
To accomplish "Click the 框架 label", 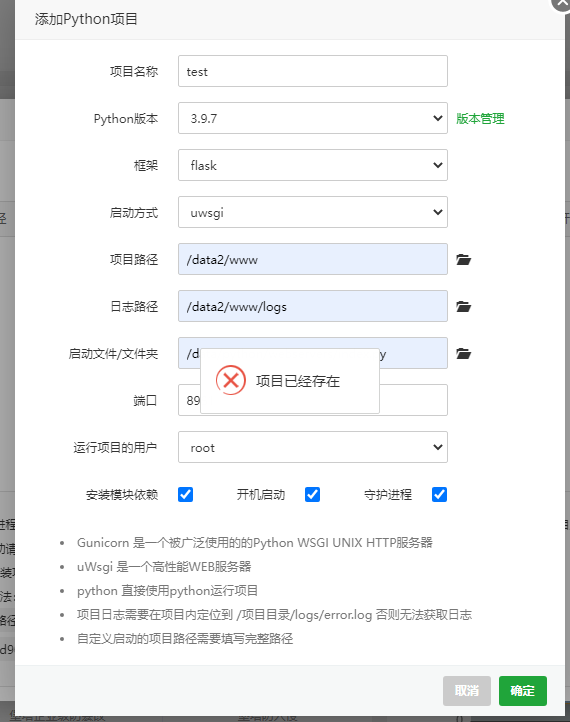I will click(146, 166).
